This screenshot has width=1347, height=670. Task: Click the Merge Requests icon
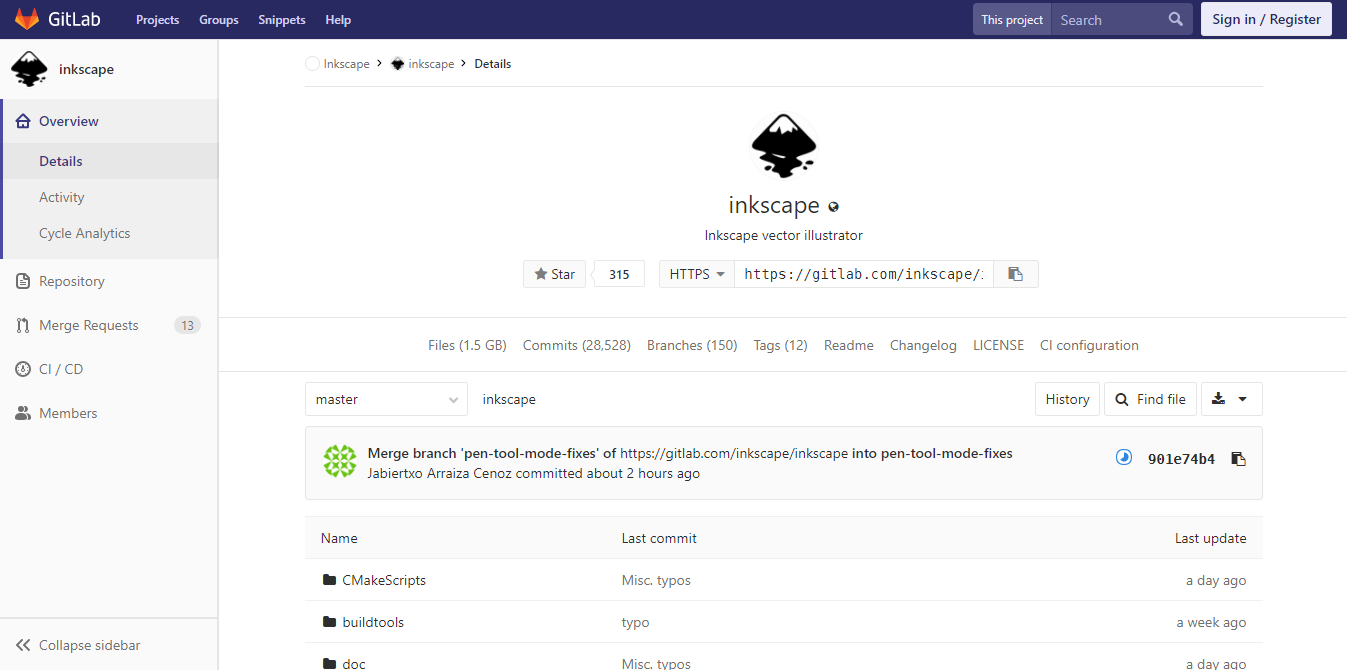23,325
